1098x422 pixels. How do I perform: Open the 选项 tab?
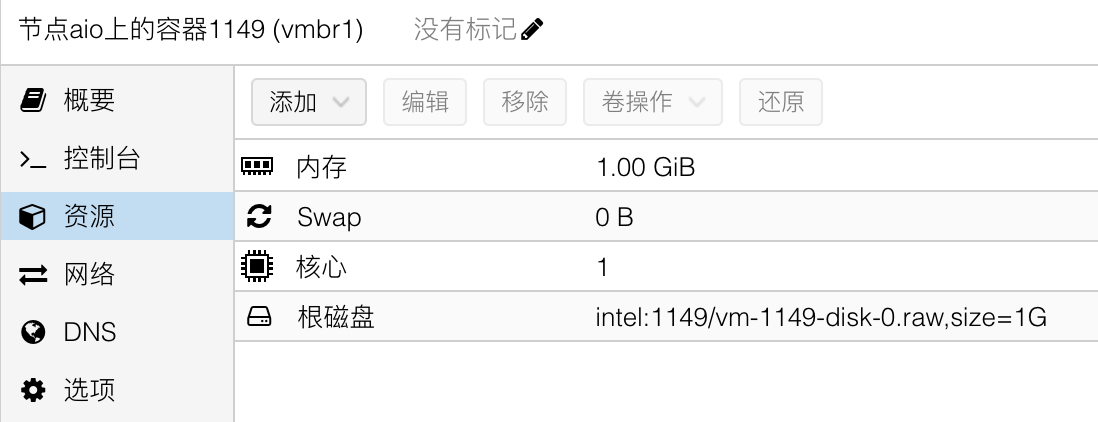[x=89, y=389]
